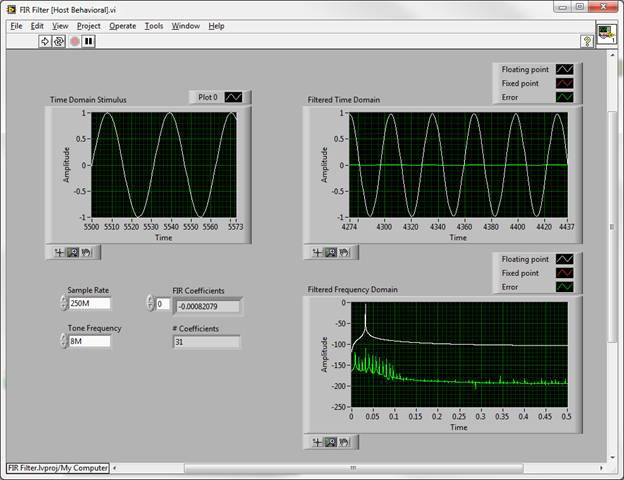Open the Operate menu

tap(122, 25)
